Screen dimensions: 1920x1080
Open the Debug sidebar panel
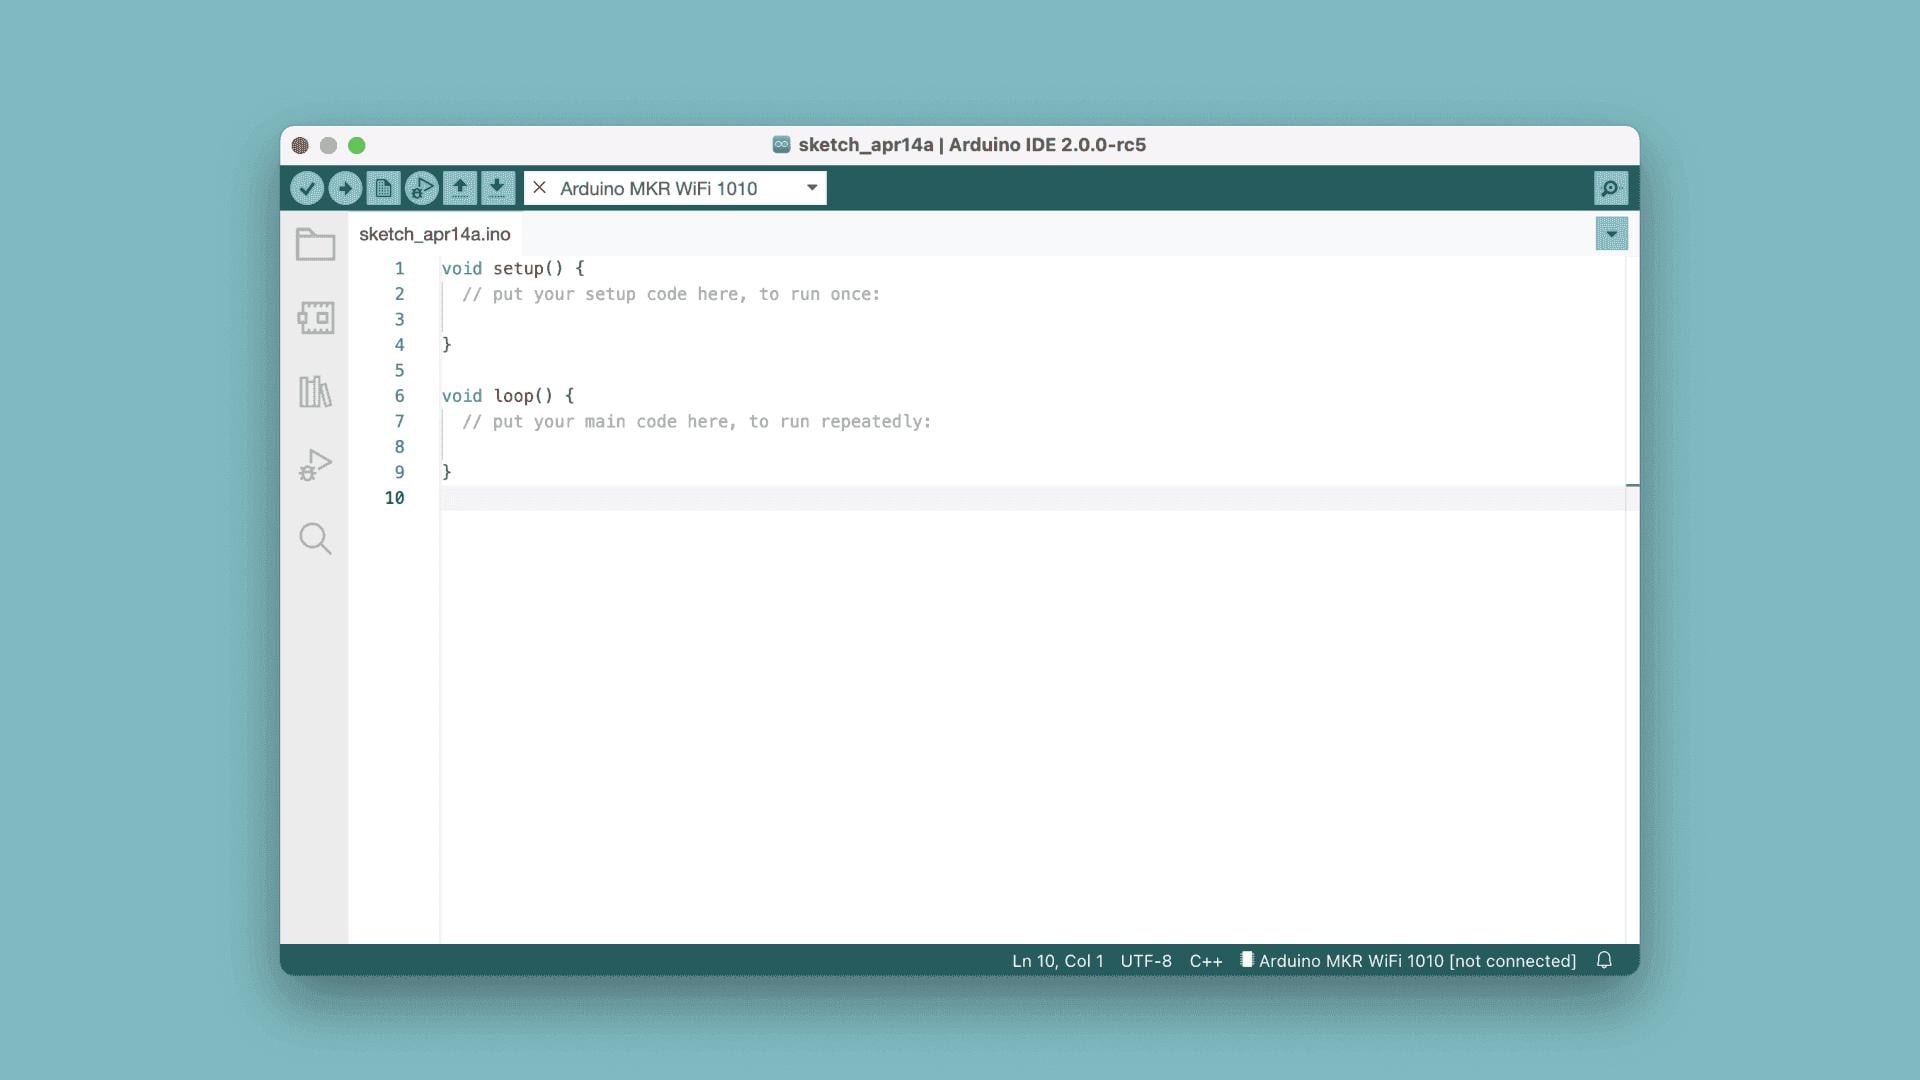point(316,464)
